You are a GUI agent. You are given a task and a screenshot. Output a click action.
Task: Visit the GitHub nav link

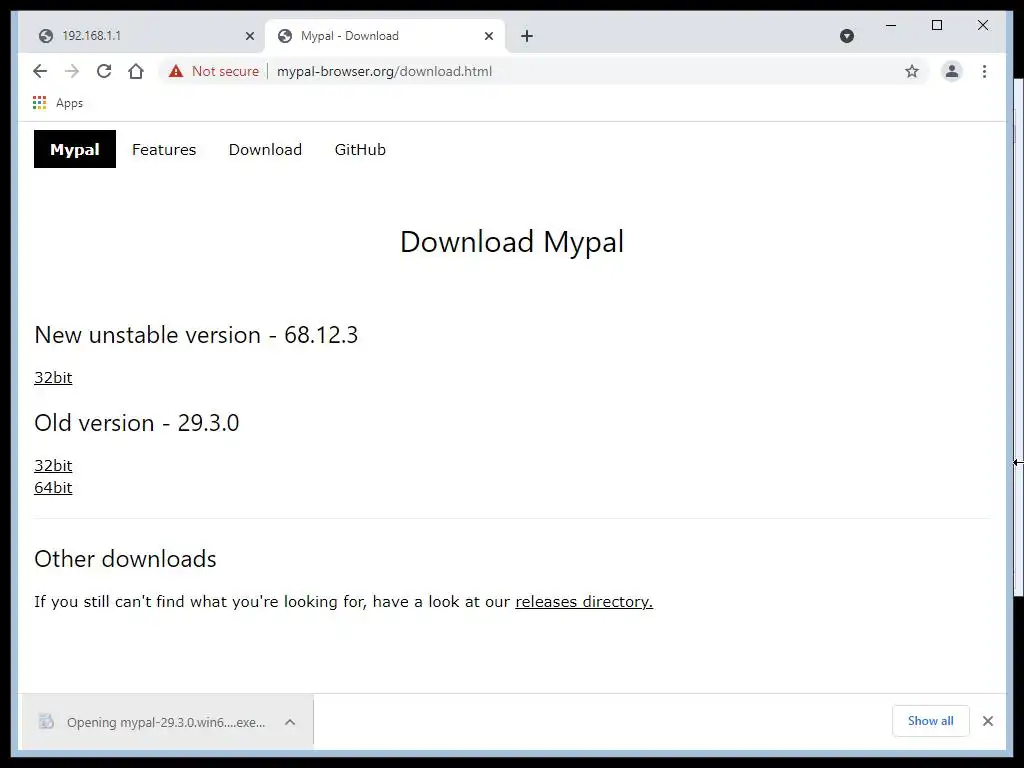360,150
